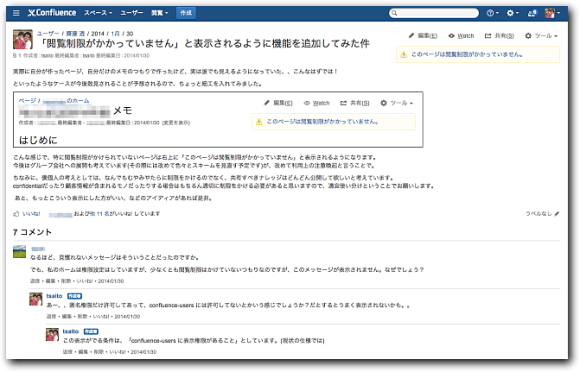Click 返信 under the 匿名権限 reply
580x372 pixels.
click(x=51, y=317)
